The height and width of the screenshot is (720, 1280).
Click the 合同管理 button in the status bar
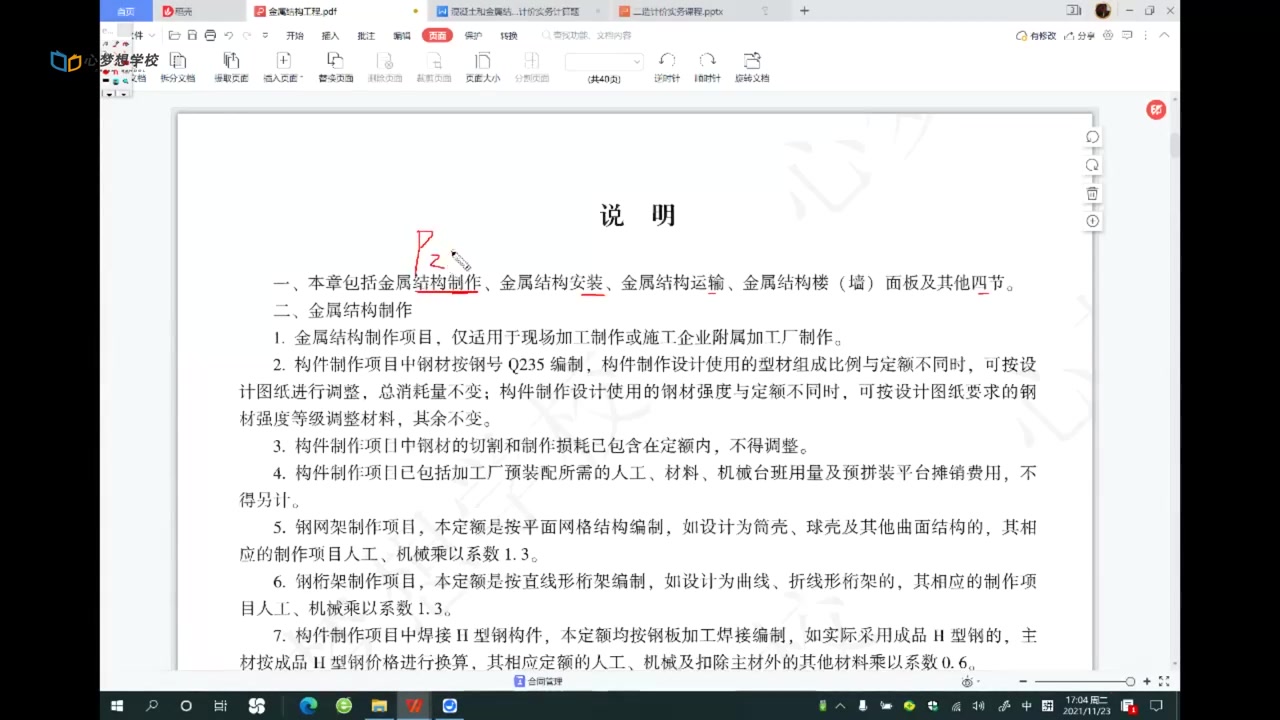pyautogui.click(x=540, y=681)
